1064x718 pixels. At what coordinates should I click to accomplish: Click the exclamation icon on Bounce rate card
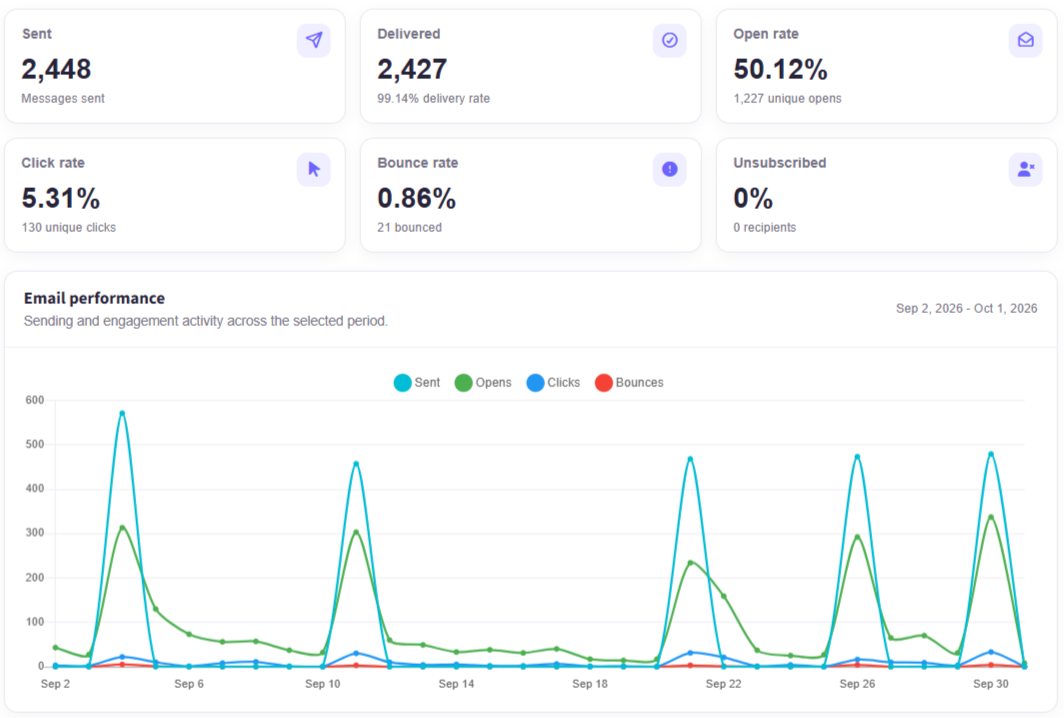point(670,169)
